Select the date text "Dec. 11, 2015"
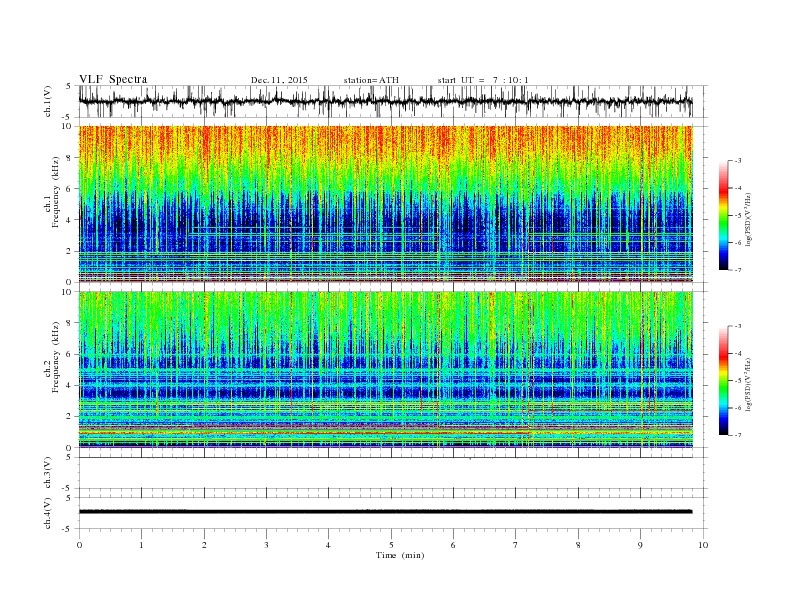 point(279,80)
